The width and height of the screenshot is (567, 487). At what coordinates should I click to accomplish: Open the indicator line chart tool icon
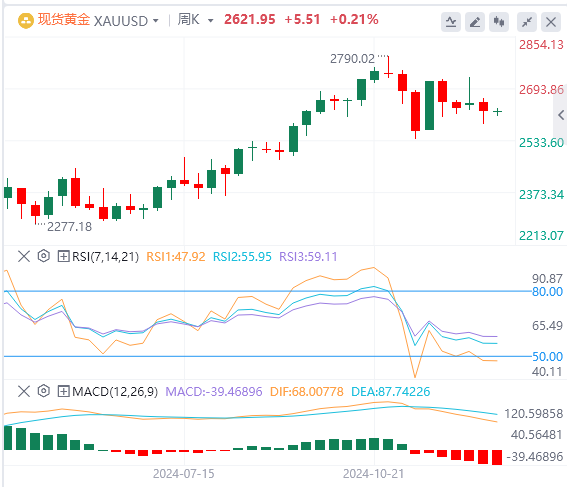(451, 22)
